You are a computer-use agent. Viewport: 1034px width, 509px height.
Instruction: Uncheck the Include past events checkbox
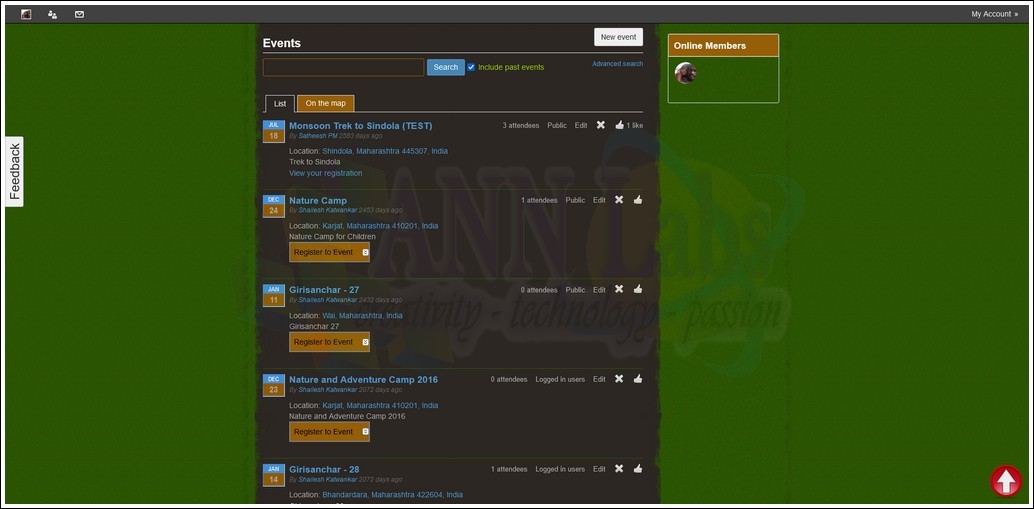coord(471,67)
